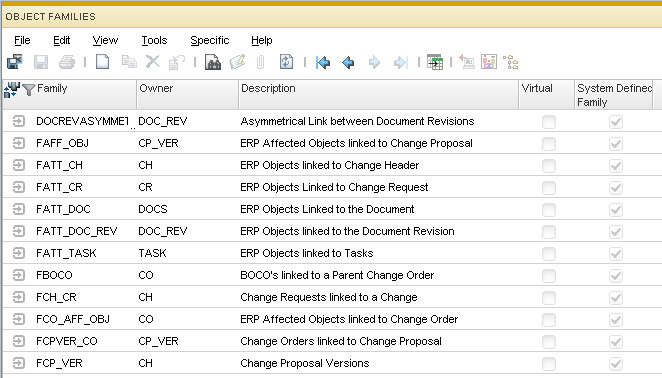
Task: Open the Help menu
Action: (261, 41)
